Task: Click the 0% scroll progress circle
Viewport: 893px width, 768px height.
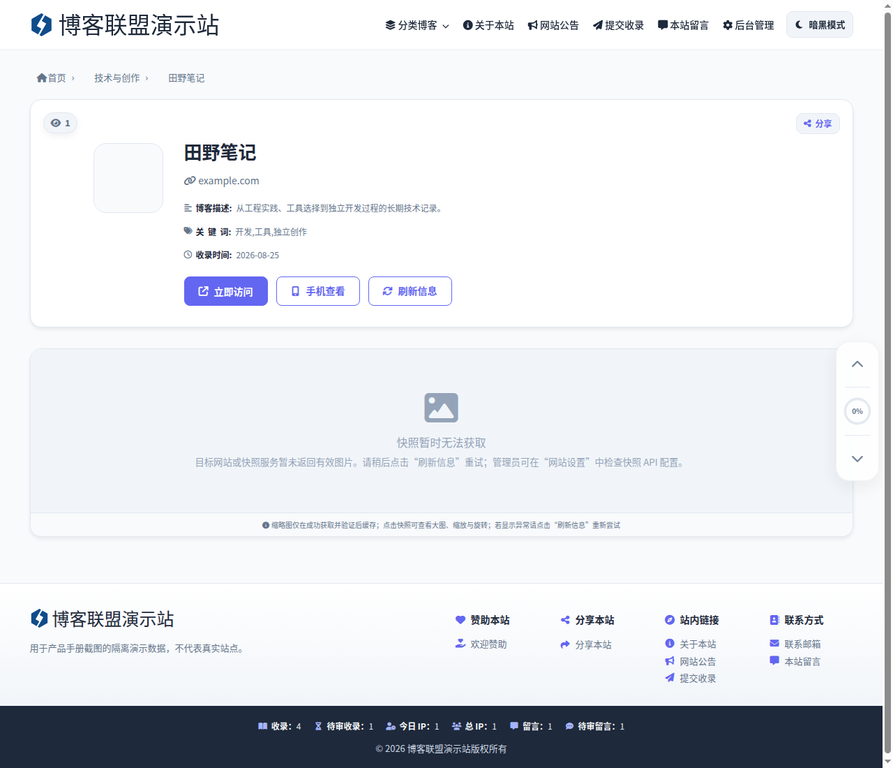Action: pyautogui.click(x=857, y=411)
